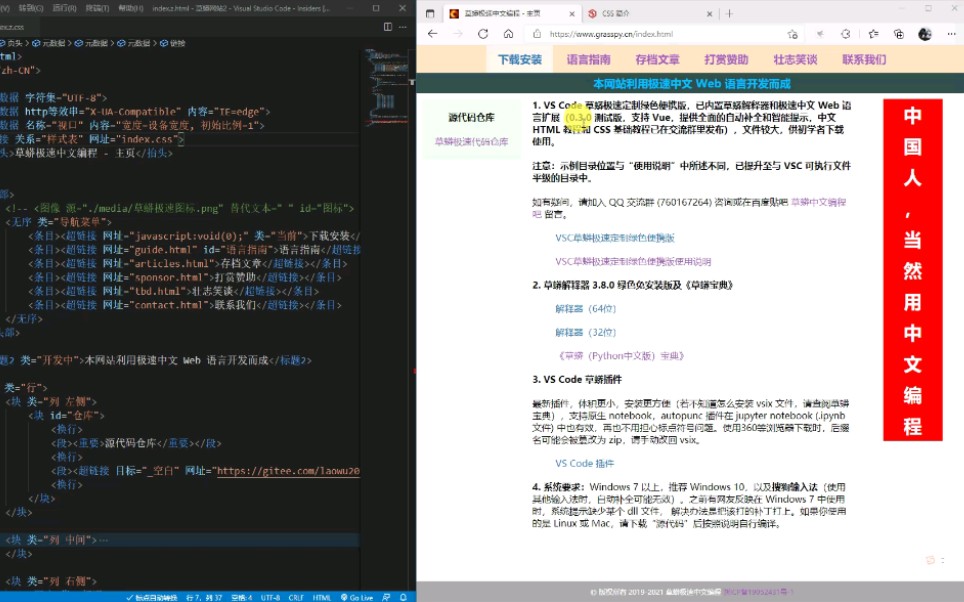964x602 pixels.
Task: Add current page to favorites via star icon
Action: pos(794,33)
